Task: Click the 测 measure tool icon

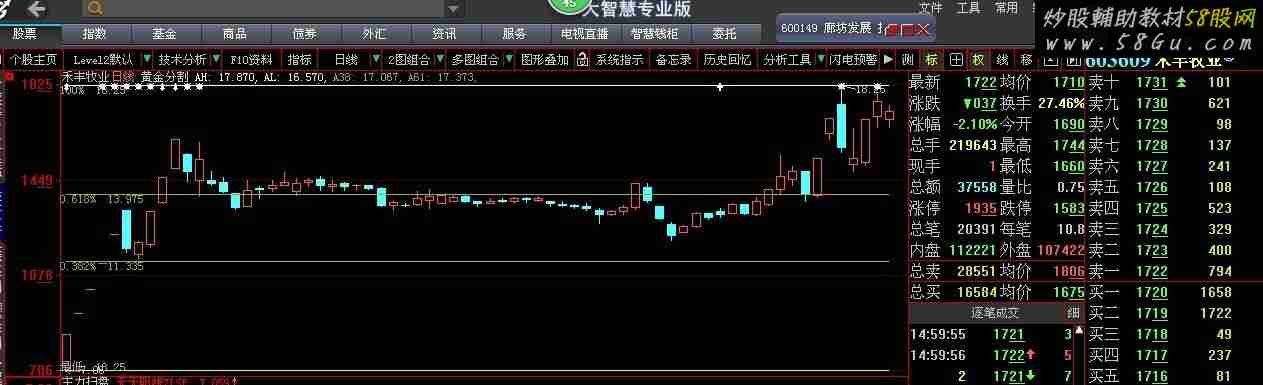Action: pos(907,60)
